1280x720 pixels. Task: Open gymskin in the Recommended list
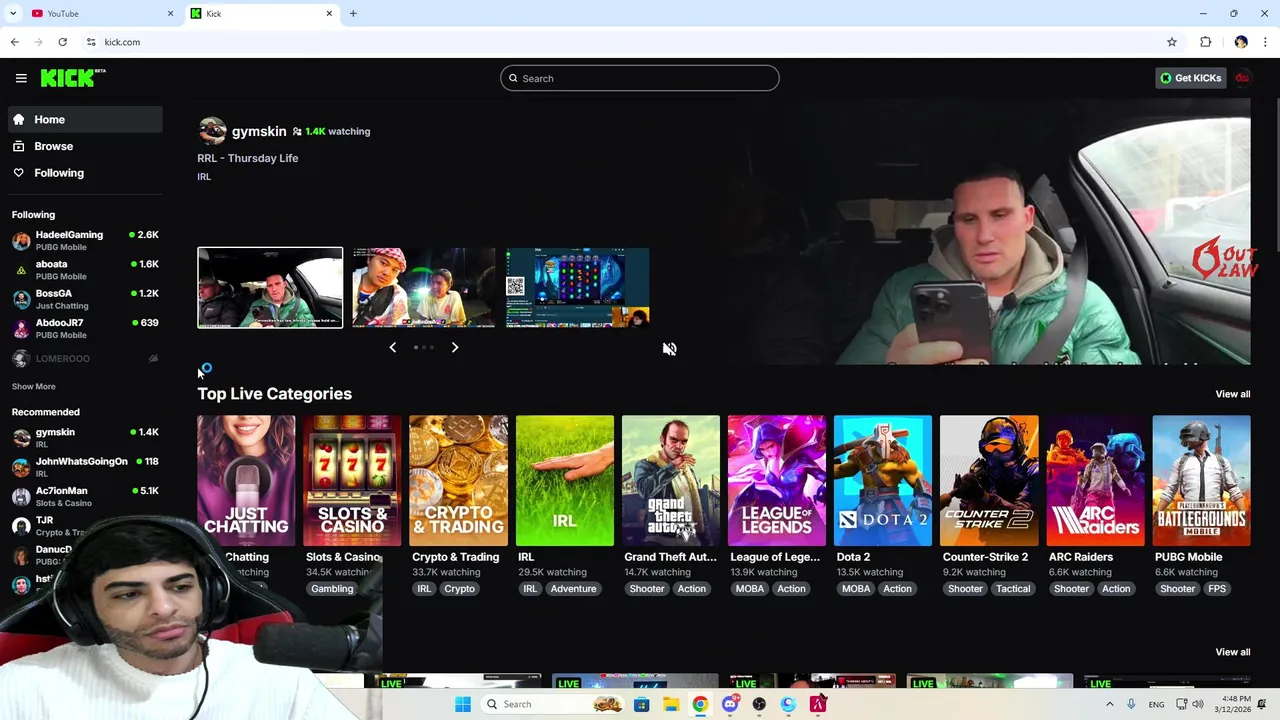(85, 437)
